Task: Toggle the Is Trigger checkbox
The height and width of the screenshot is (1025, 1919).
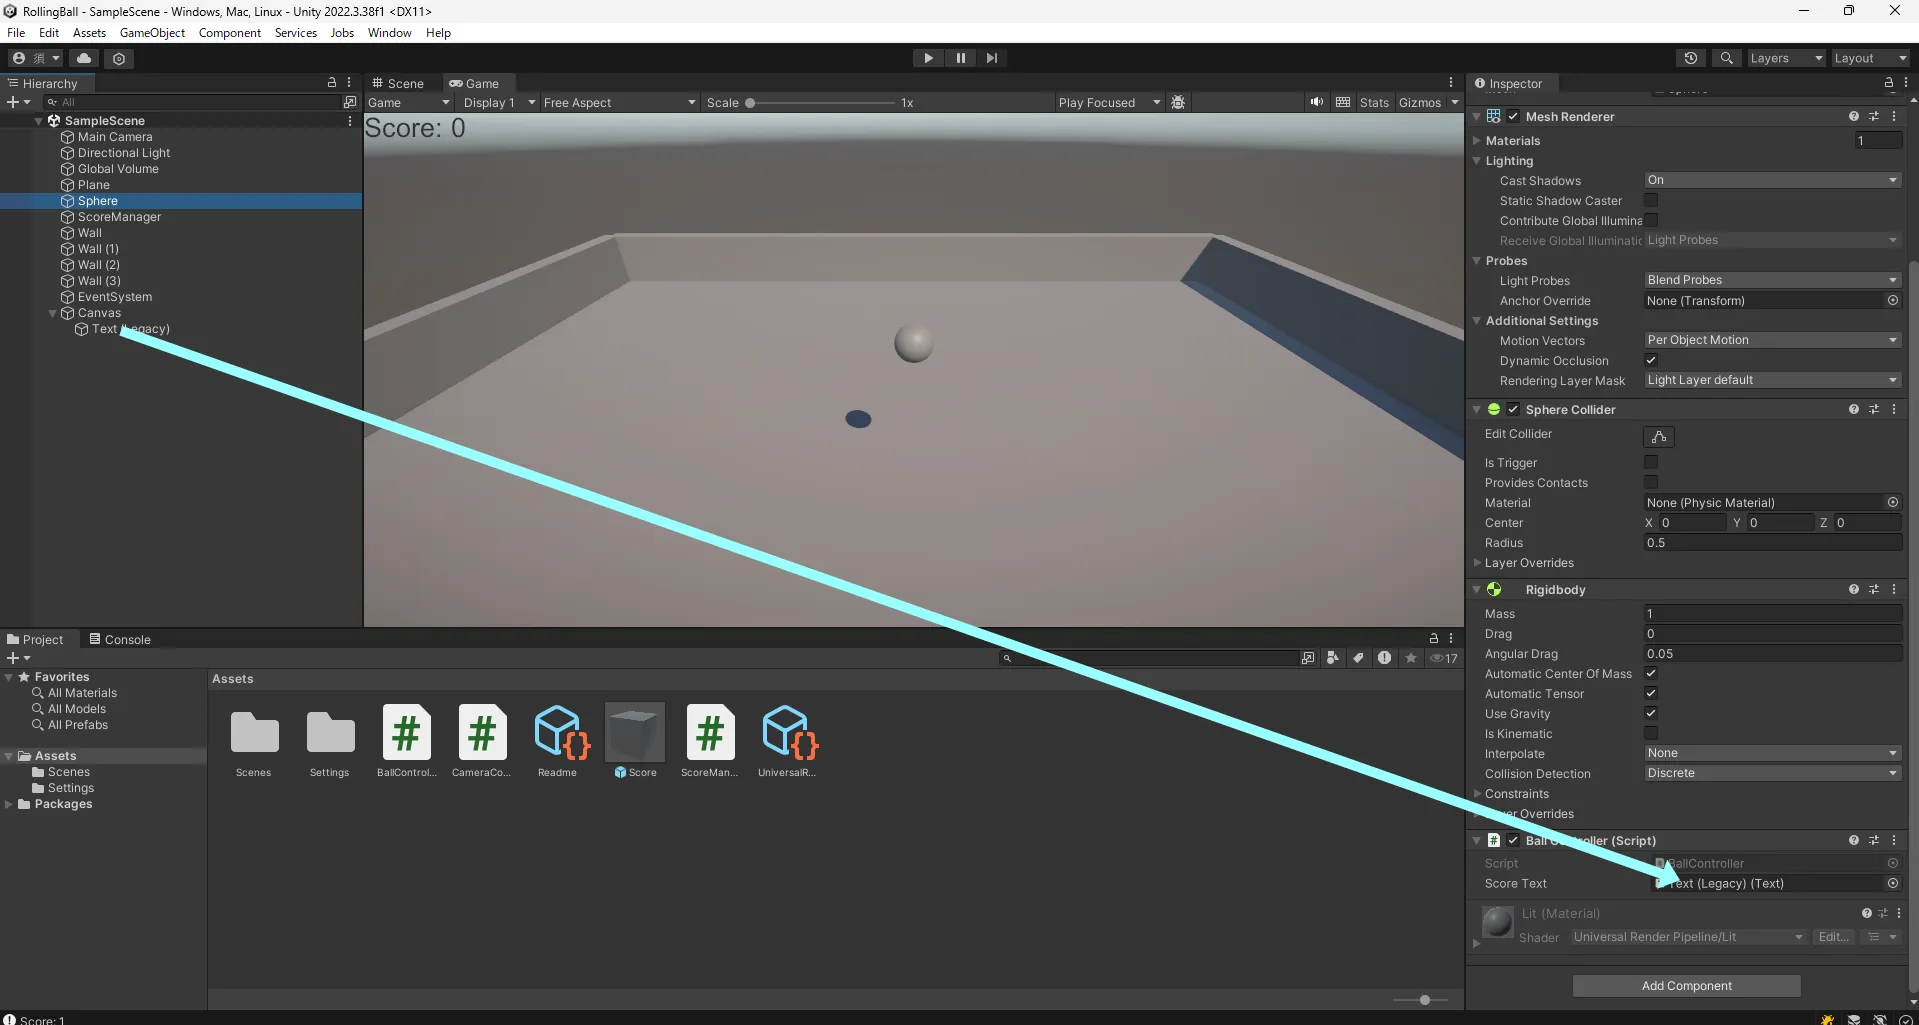Action: pos(1651,462)
